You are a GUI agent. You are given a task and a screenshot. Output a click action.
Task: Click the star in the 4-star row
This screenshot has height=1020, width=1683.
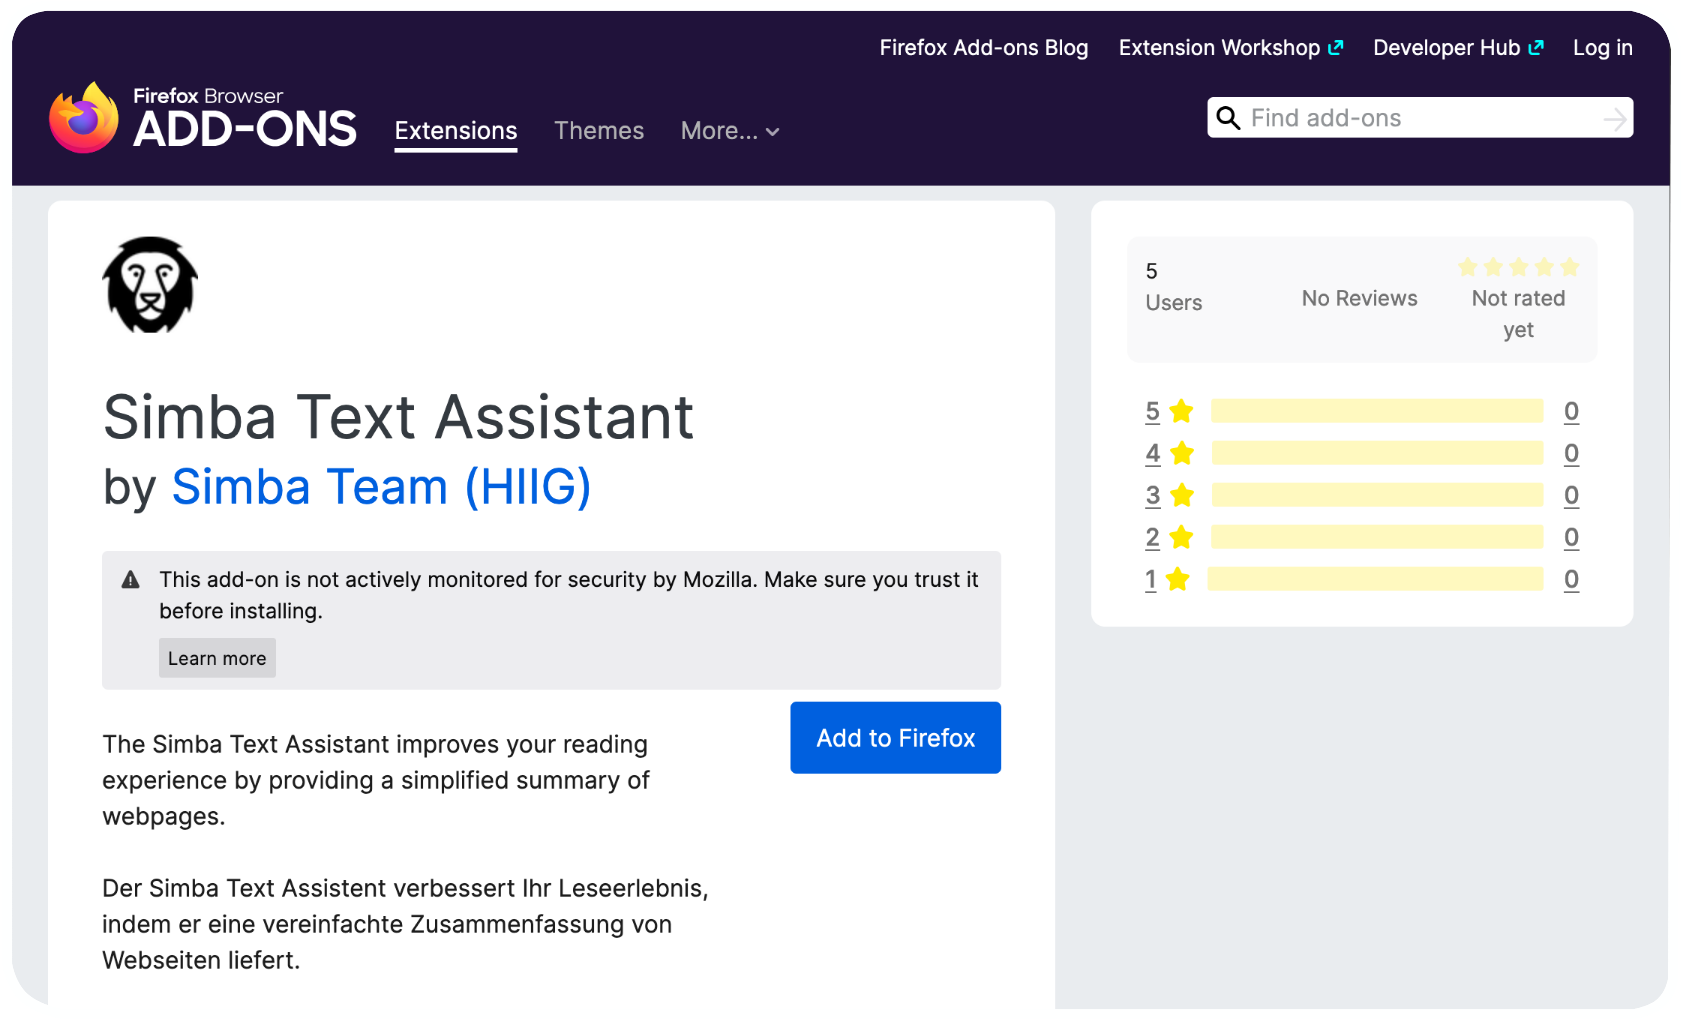(1181, 453)
